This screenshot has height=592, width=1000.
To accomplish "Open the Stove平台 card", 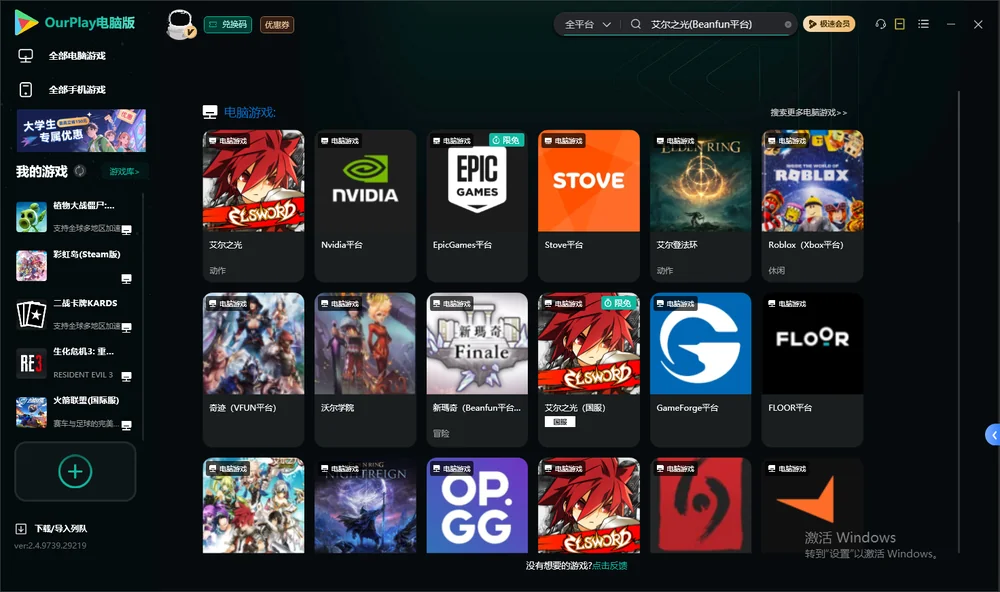I will click(x=589, y=205).
